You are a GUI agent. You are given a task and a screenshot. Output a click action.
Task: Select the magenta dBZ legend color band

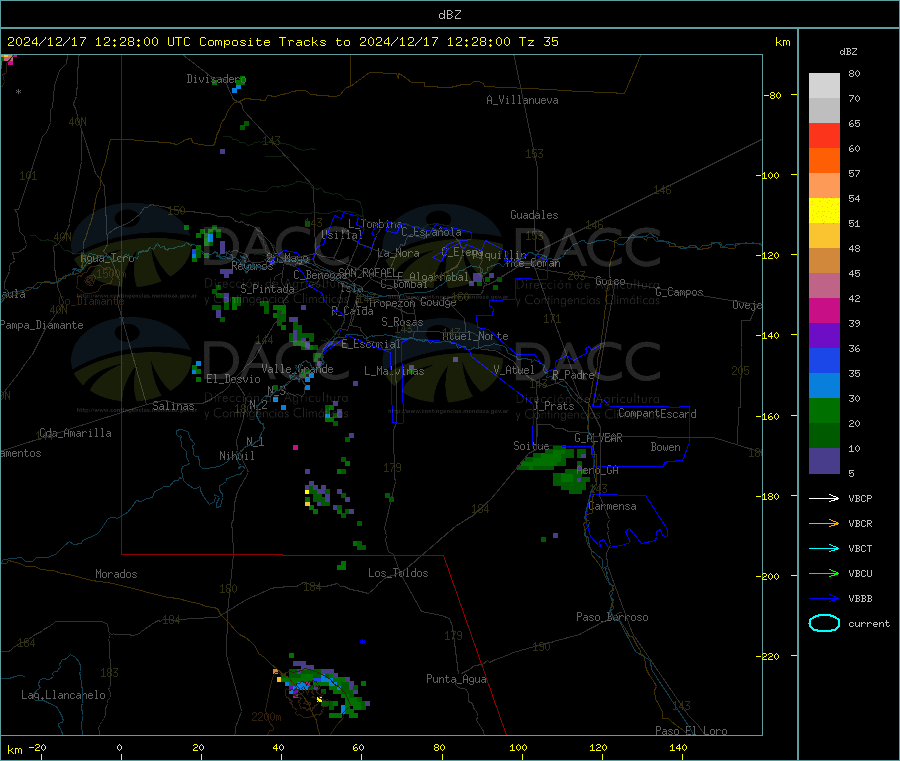(824, 310)
